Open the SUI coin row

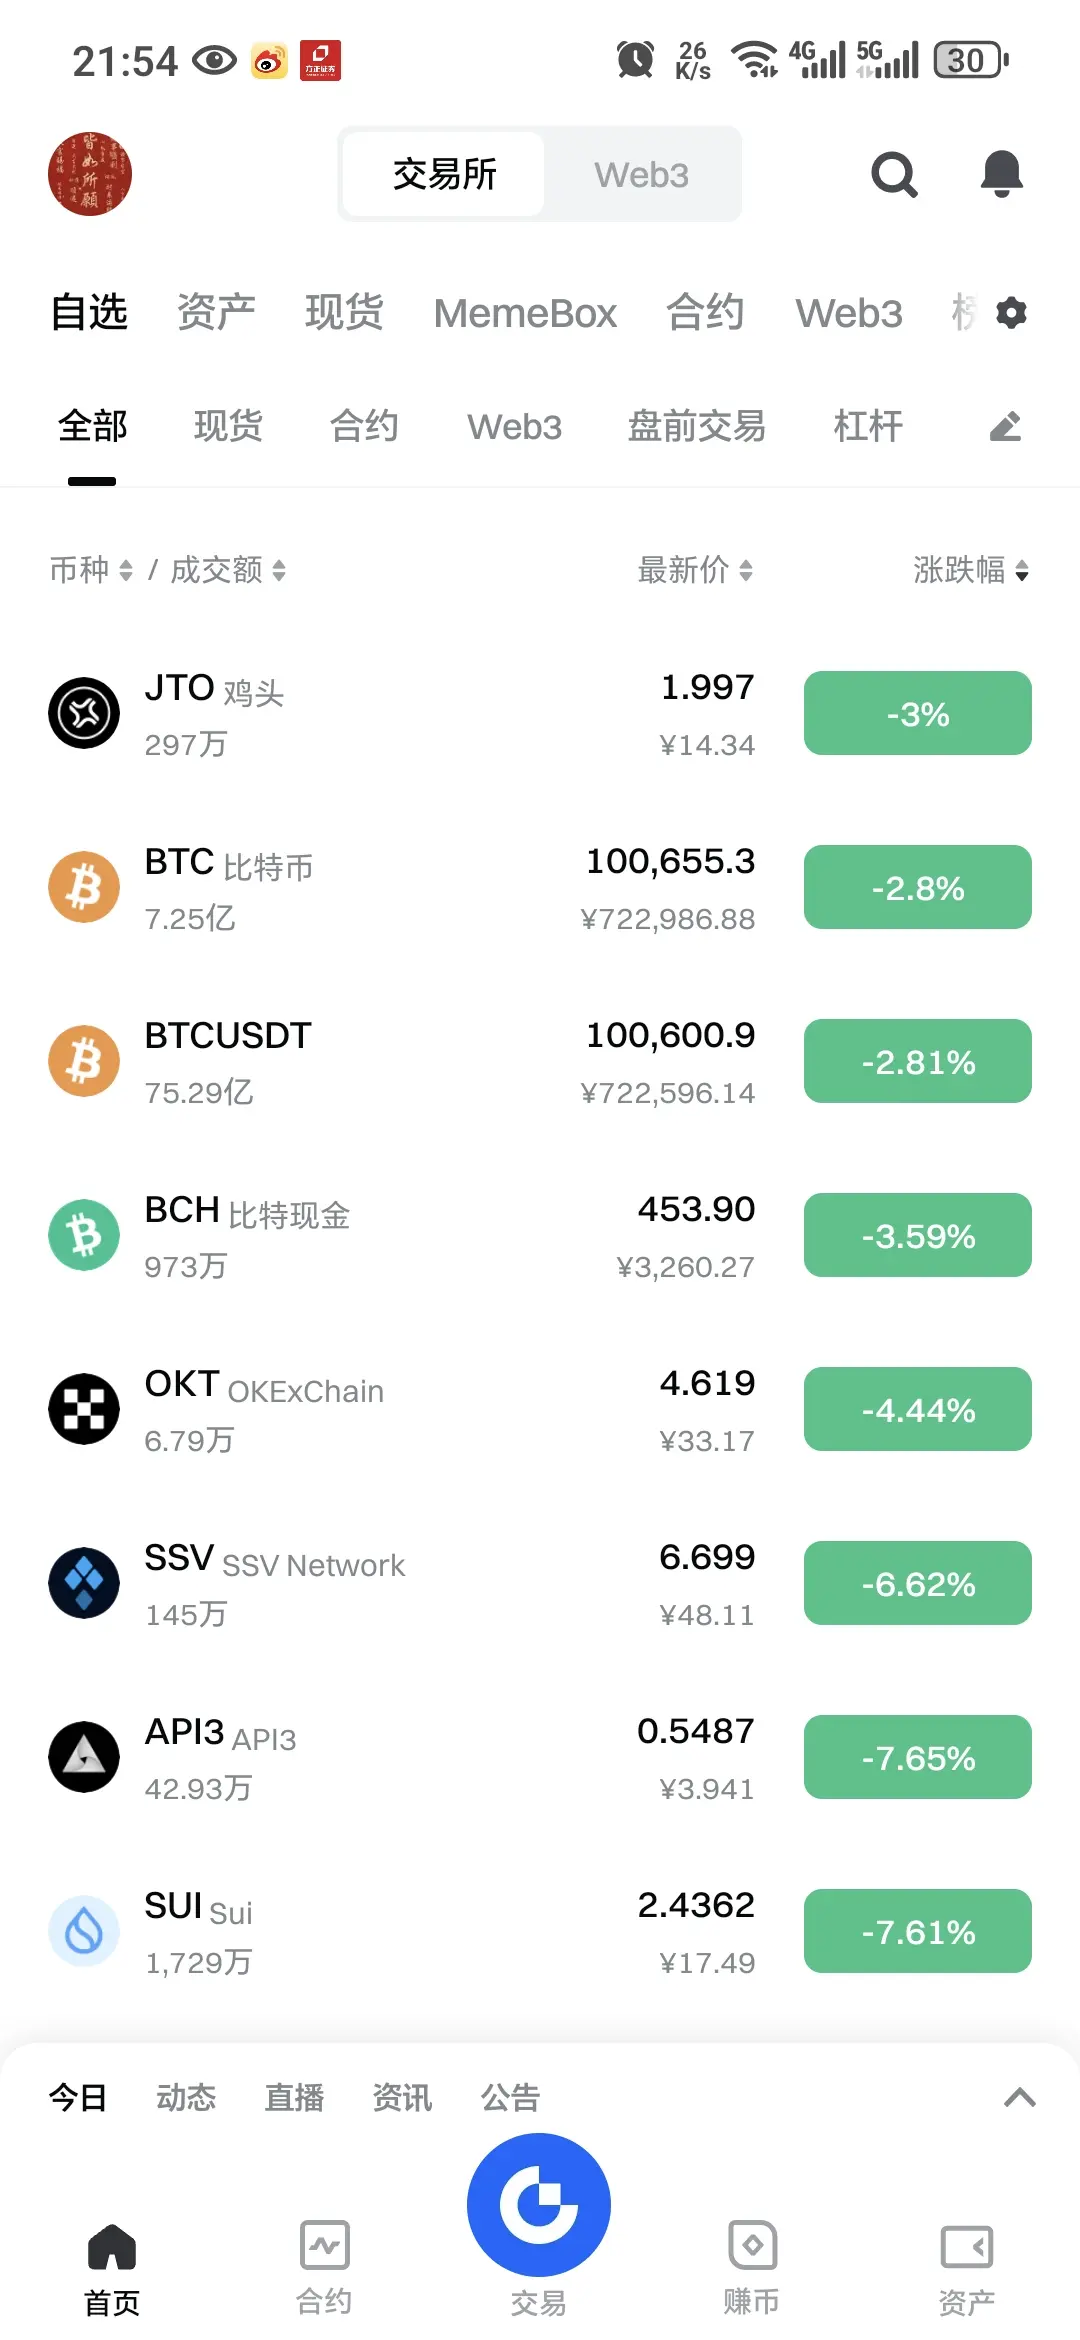(540, 1931)
